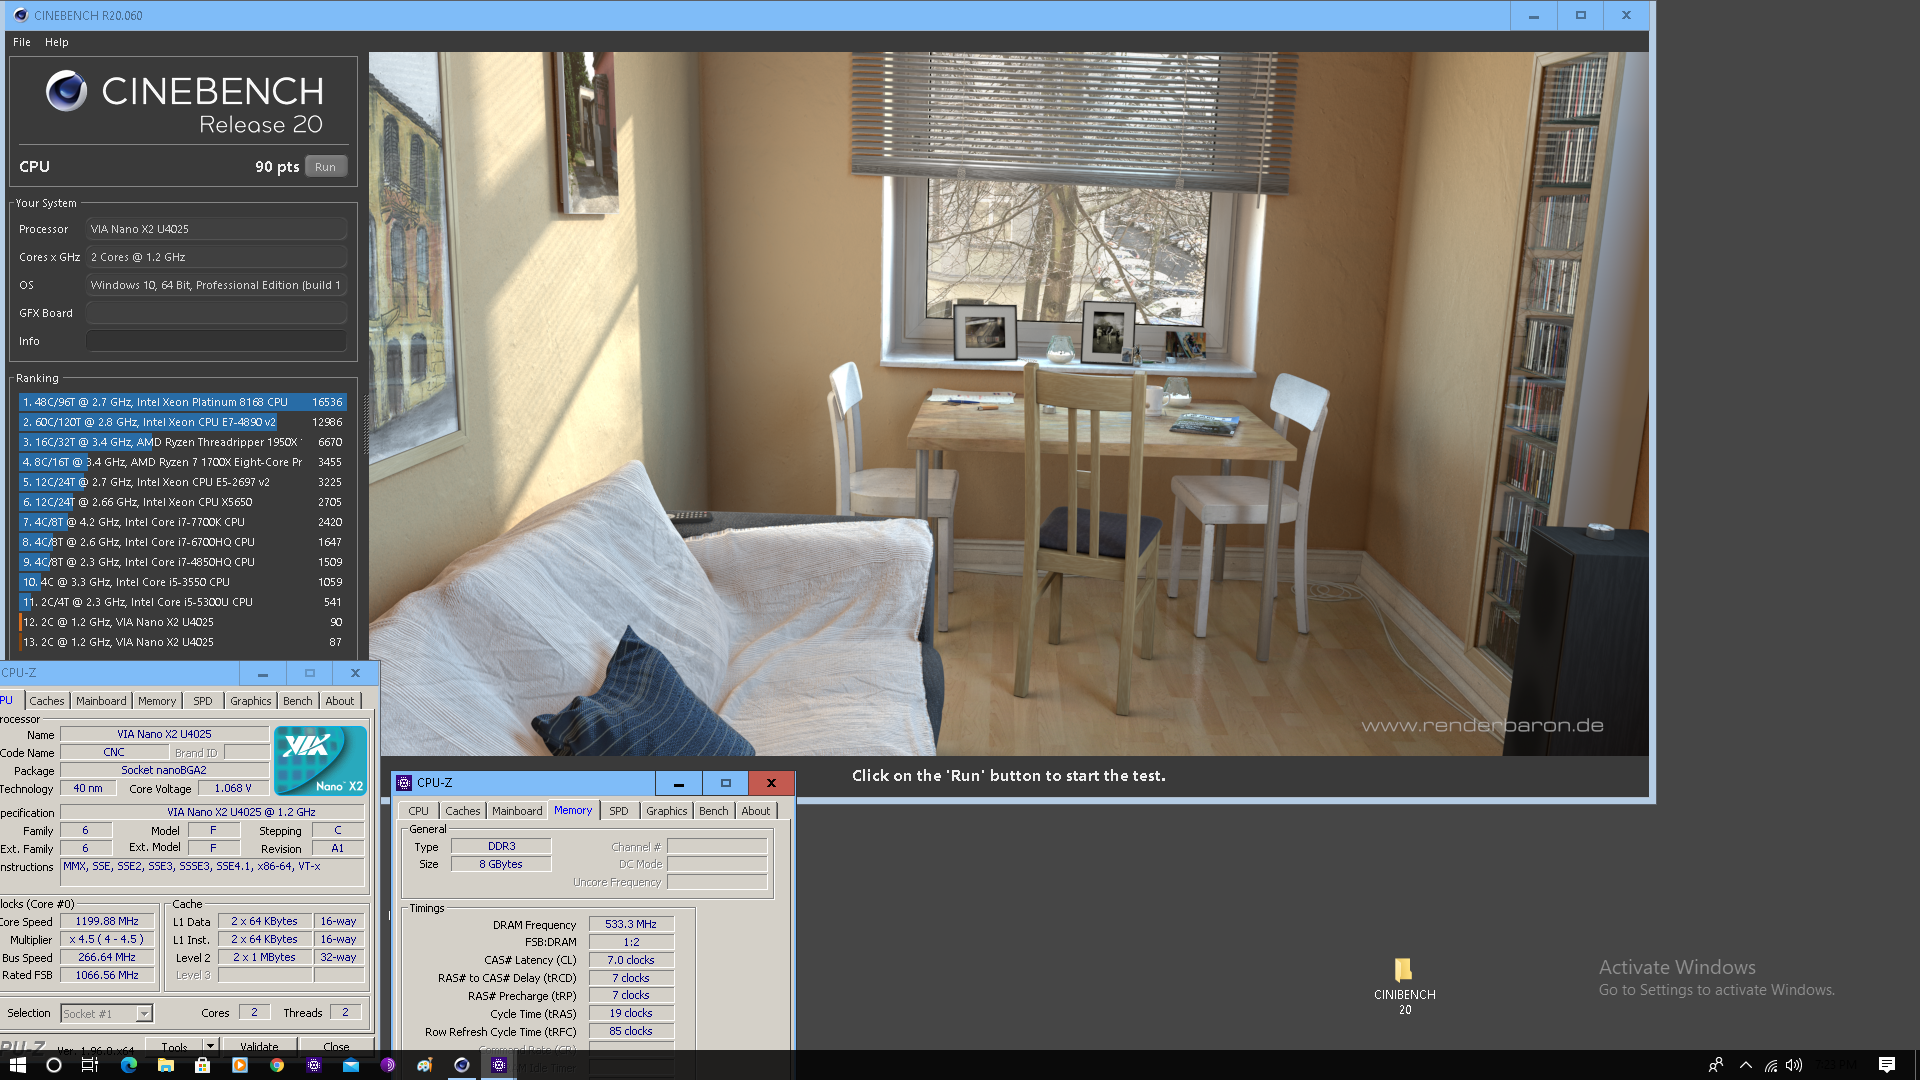Select ranking row 12 VIA Nano X2 scoring 90

tap(183, 622)
